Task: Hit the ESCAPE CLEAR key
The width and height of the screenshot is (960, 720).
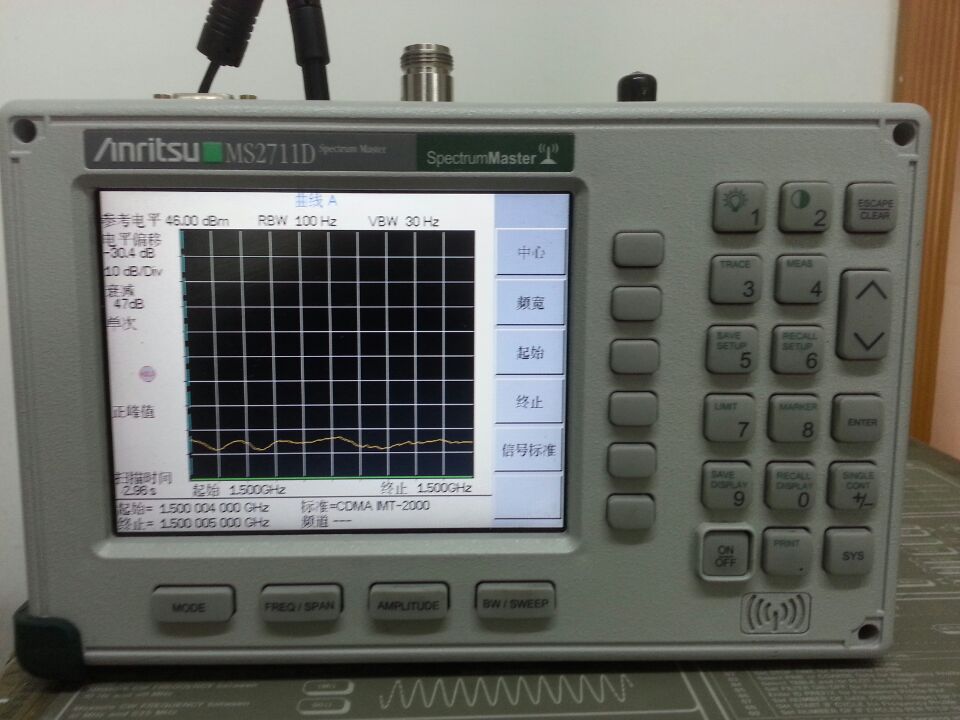Action: pyautogui.click(x=872, y=208)
